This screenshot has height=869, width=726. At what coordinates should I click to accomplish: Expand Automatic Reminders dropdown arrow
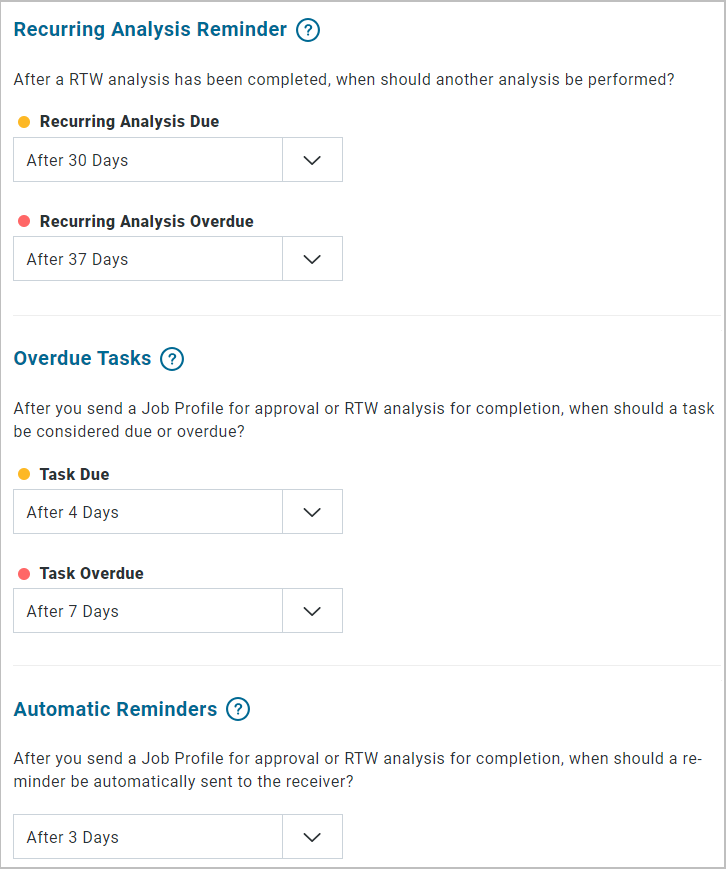(x=313, y=837)
